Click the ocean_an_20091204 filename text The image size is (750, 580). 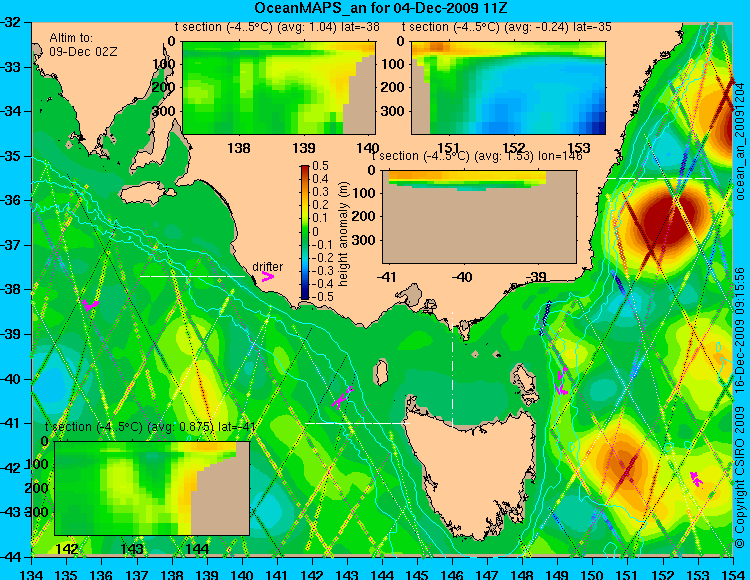click(x=740, y=142)
